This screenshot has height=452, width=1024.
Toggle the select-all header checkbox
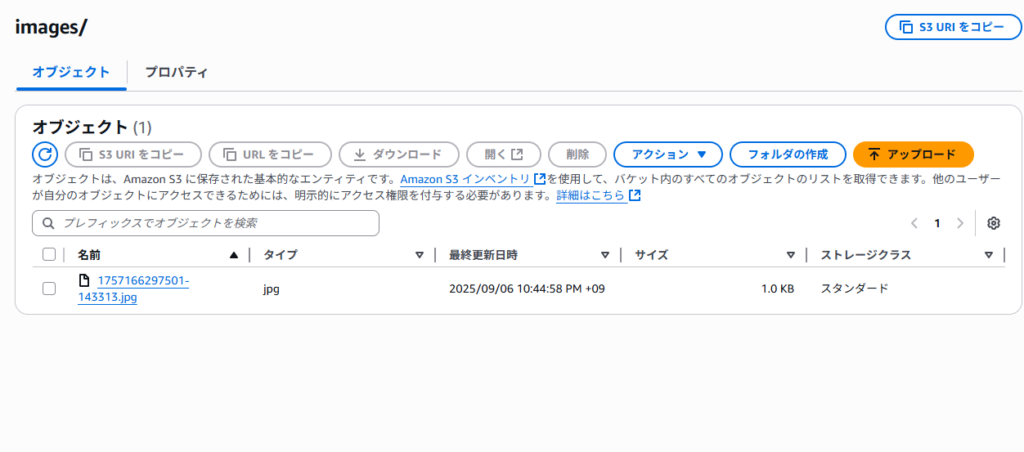point(49,255)
